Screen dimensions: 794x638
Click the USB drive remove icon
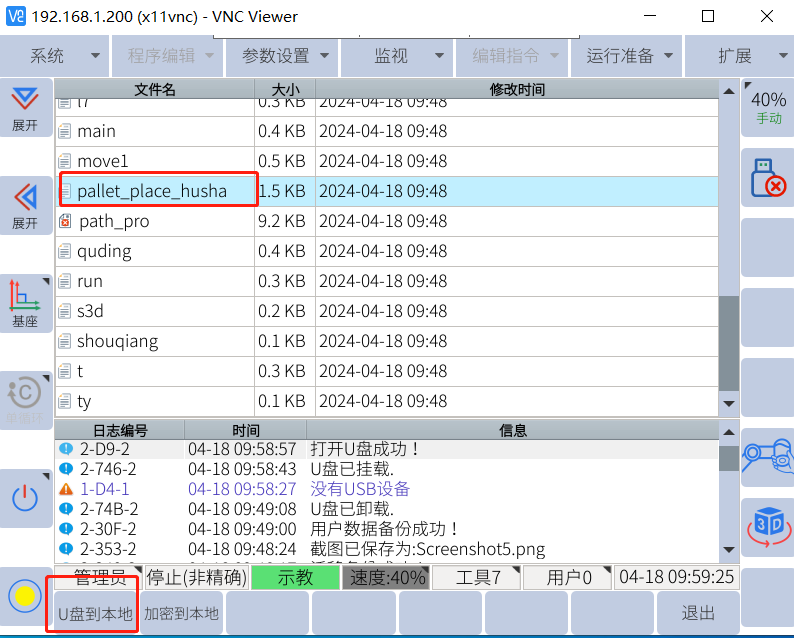coord(767,178)
